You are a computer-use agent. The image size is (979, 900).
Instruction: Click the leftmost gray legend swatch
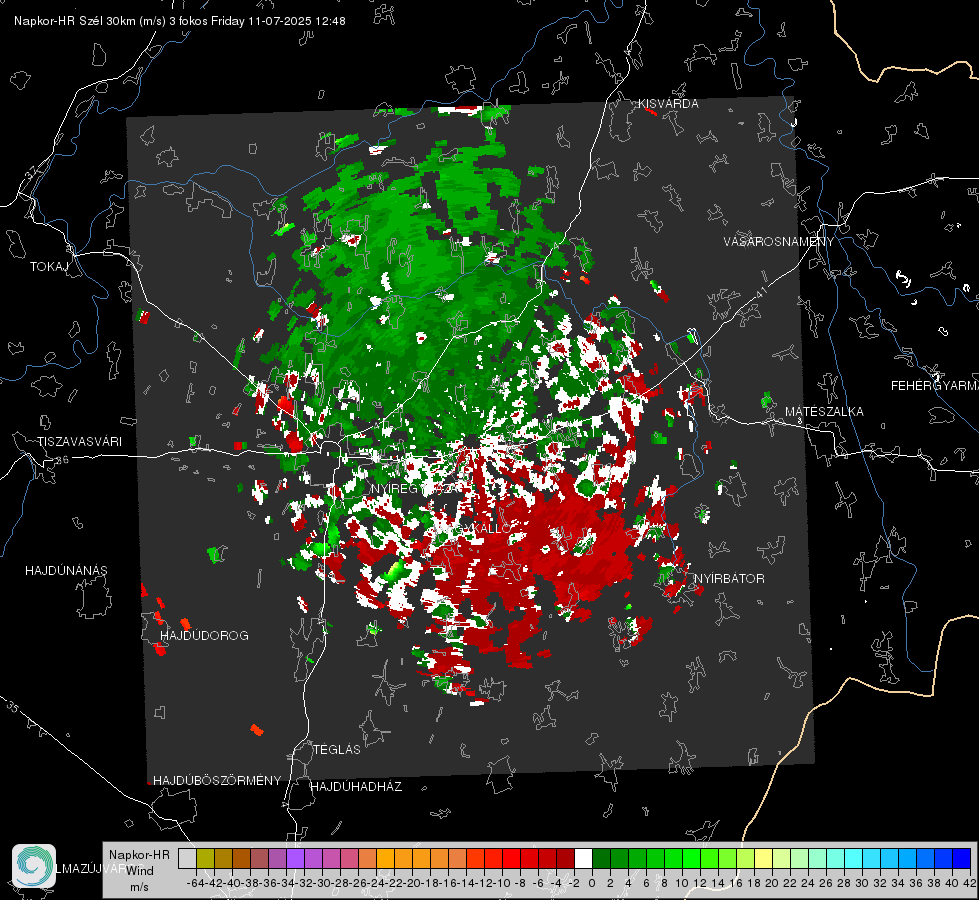point(187,859)
